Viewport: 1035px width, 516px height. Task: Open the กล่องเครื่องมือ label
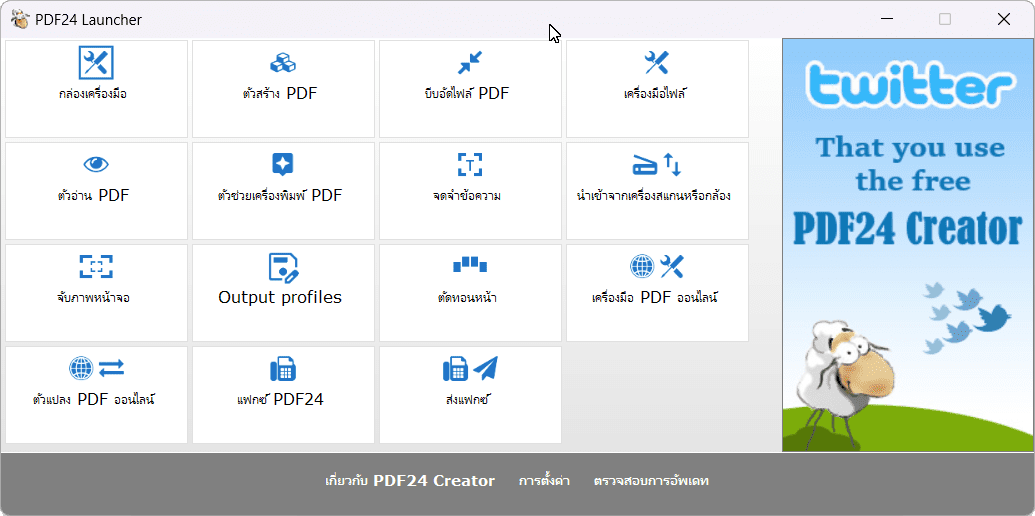pyautogui.click(x=92, y=94)
